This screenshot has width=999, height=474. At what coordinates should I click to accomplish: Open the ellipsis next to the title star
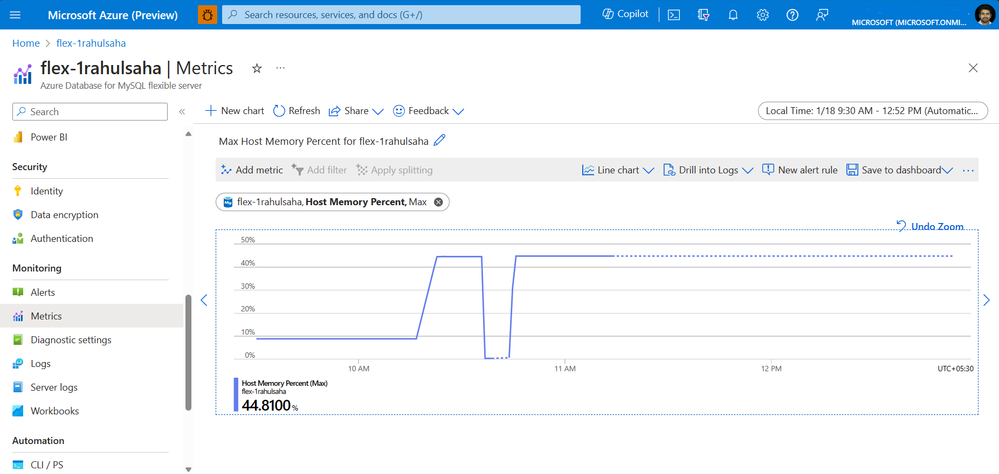(x=280, y=68)
